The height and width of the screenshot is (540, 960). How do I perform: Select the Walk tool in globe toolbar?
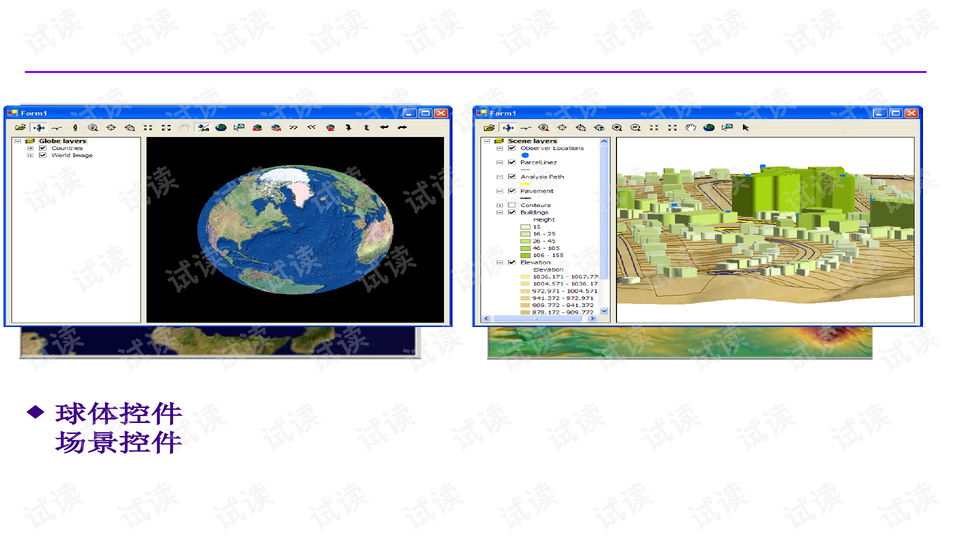click(75, 127)
